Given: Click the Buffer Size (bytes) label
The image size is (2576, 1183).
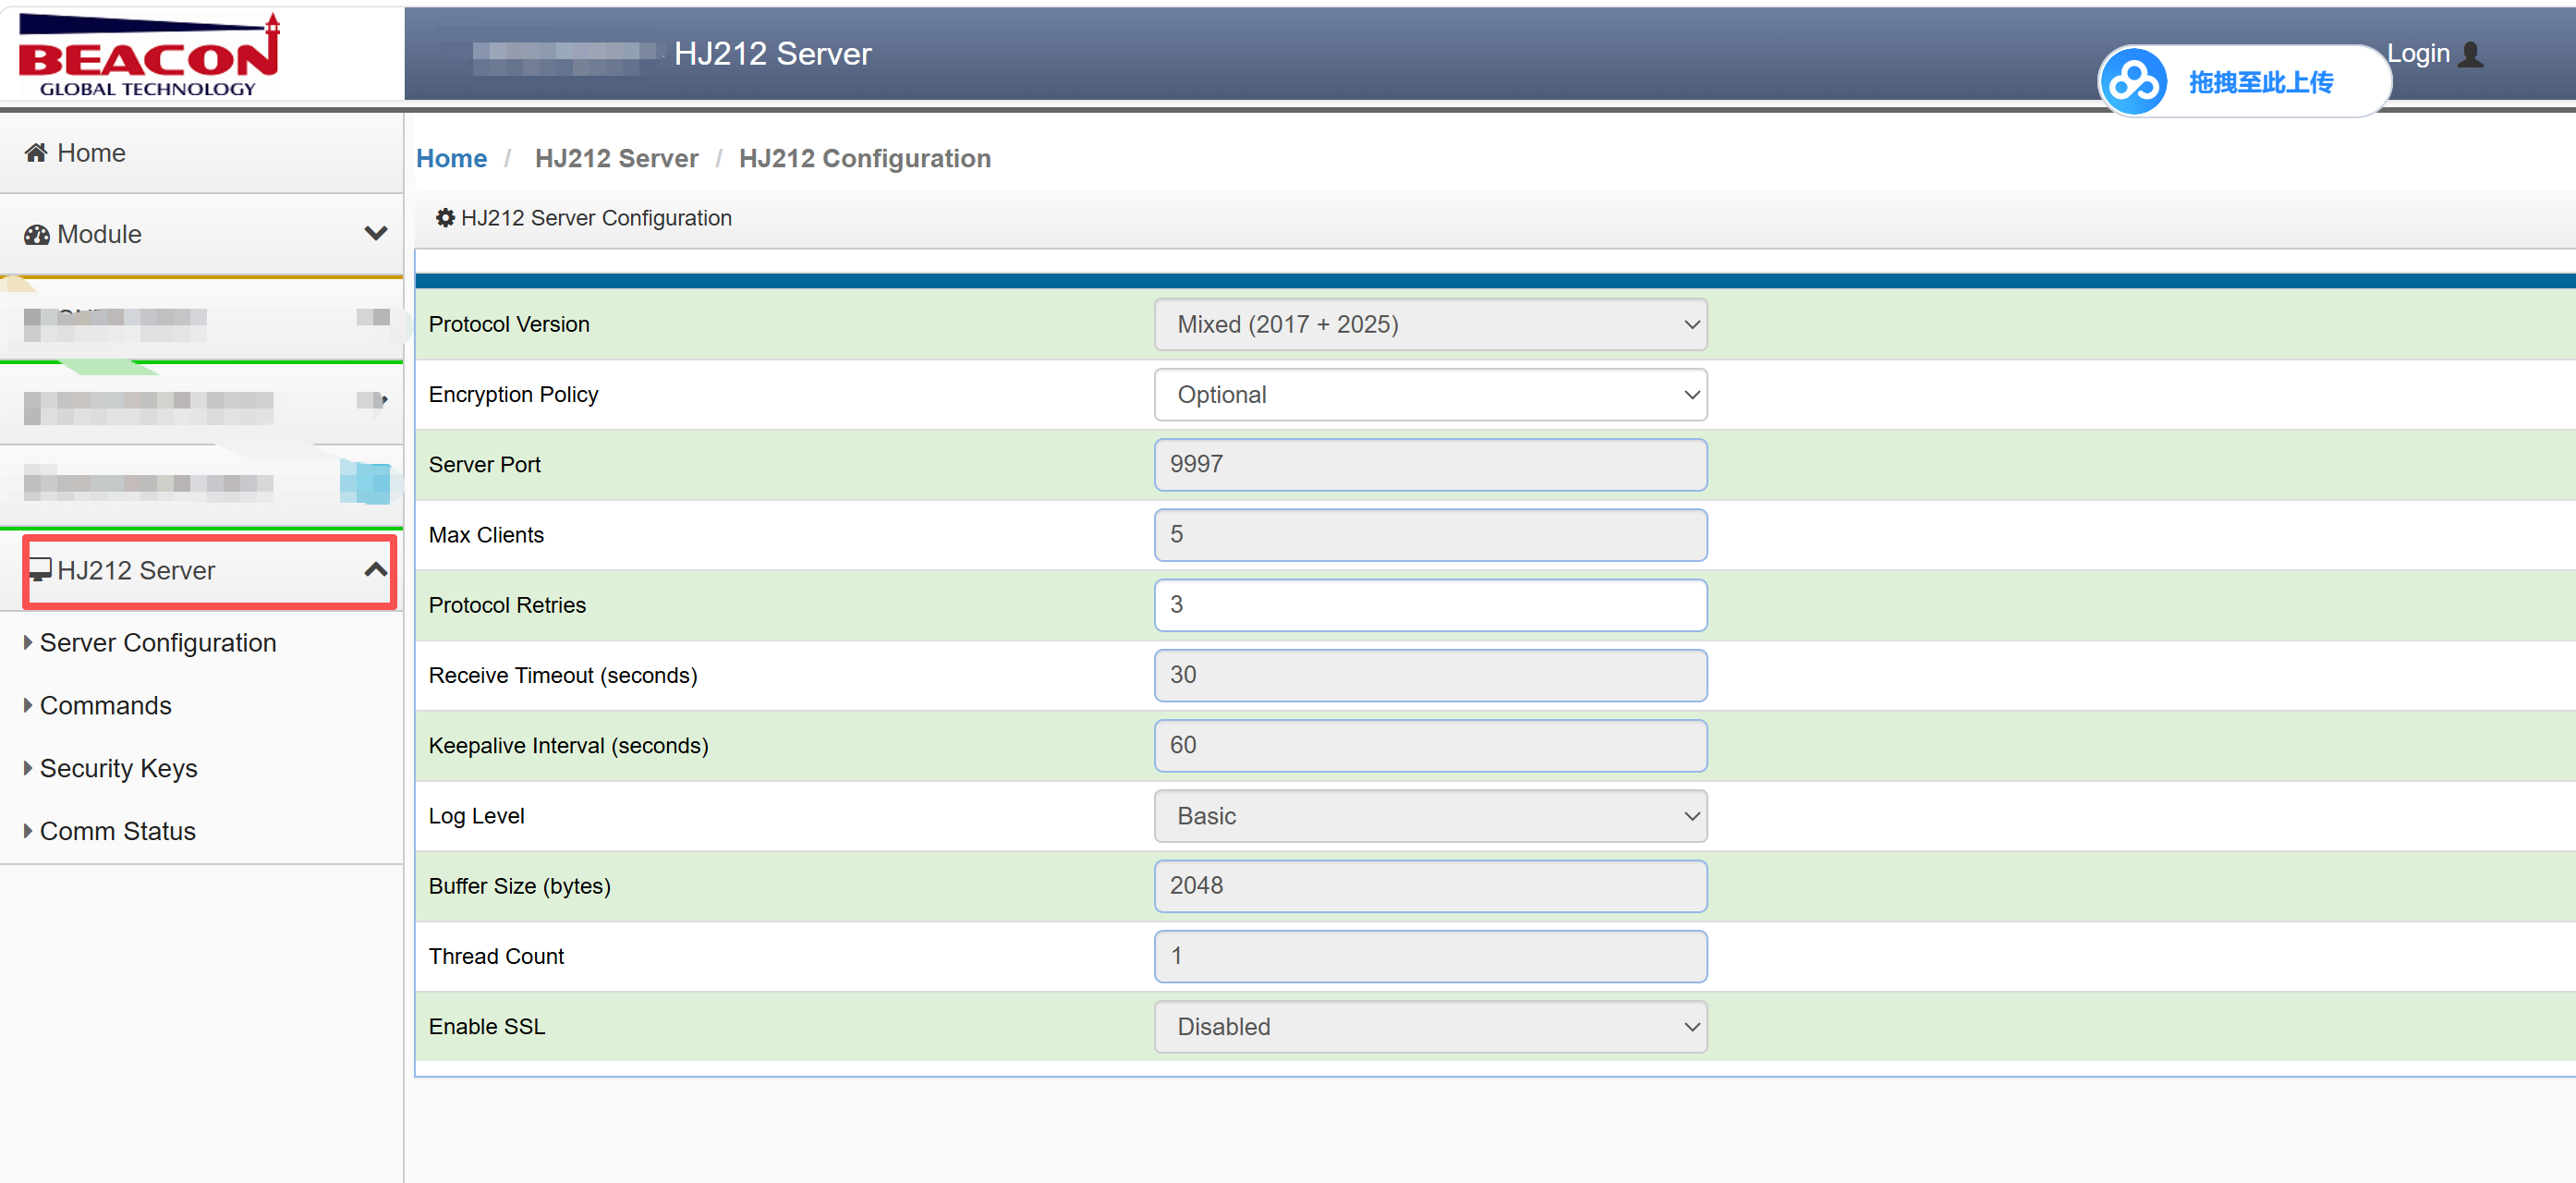Looking at the screenshot, I should pos(519,887).
